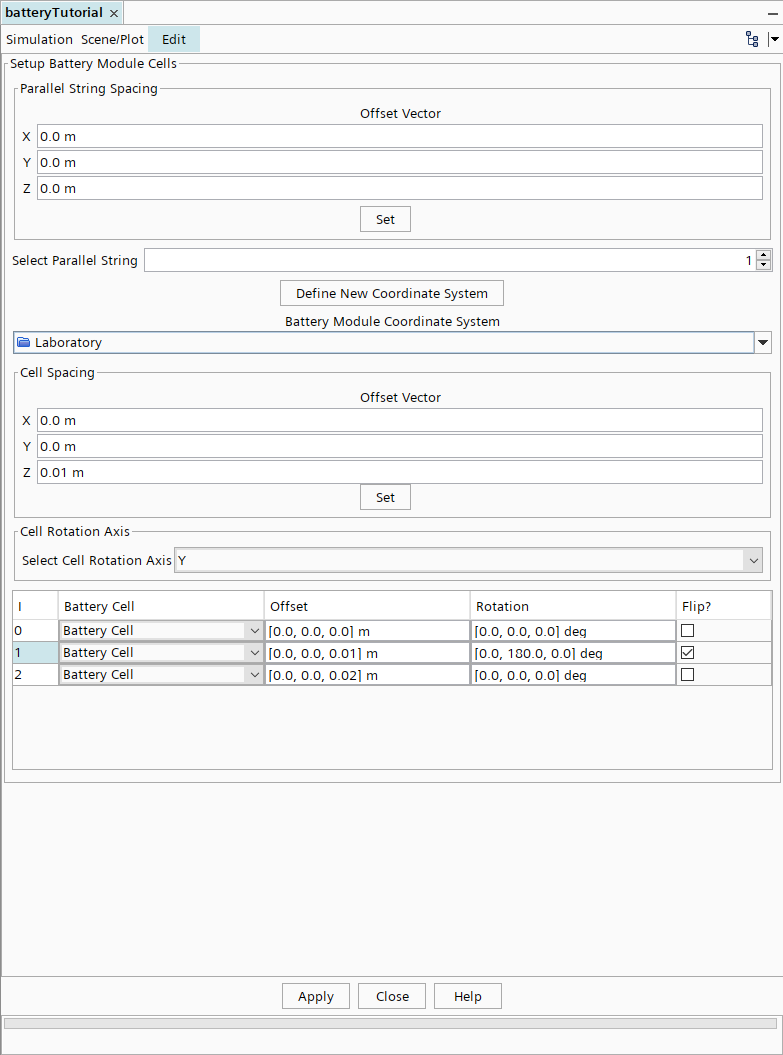The width and height of the screenshot is (783, 1055).
Task: Open the Scene/Plot menu
Action: click(x=112, y=39)
